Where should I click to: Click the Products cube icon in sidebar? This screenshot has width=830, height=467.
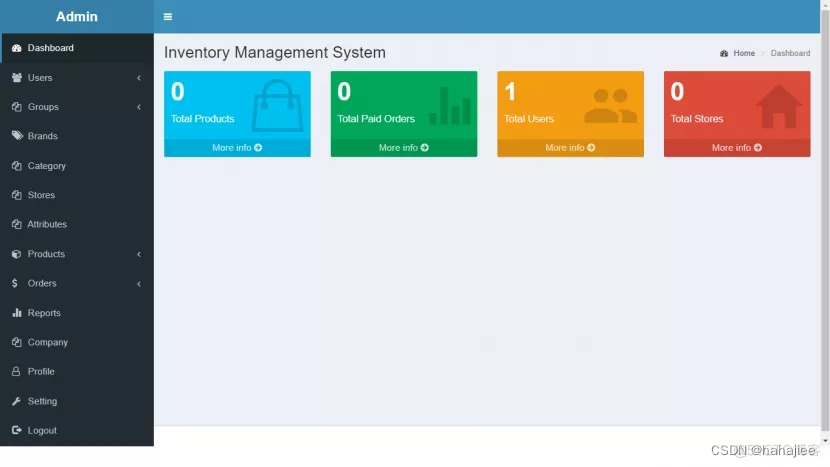(17, 254)
